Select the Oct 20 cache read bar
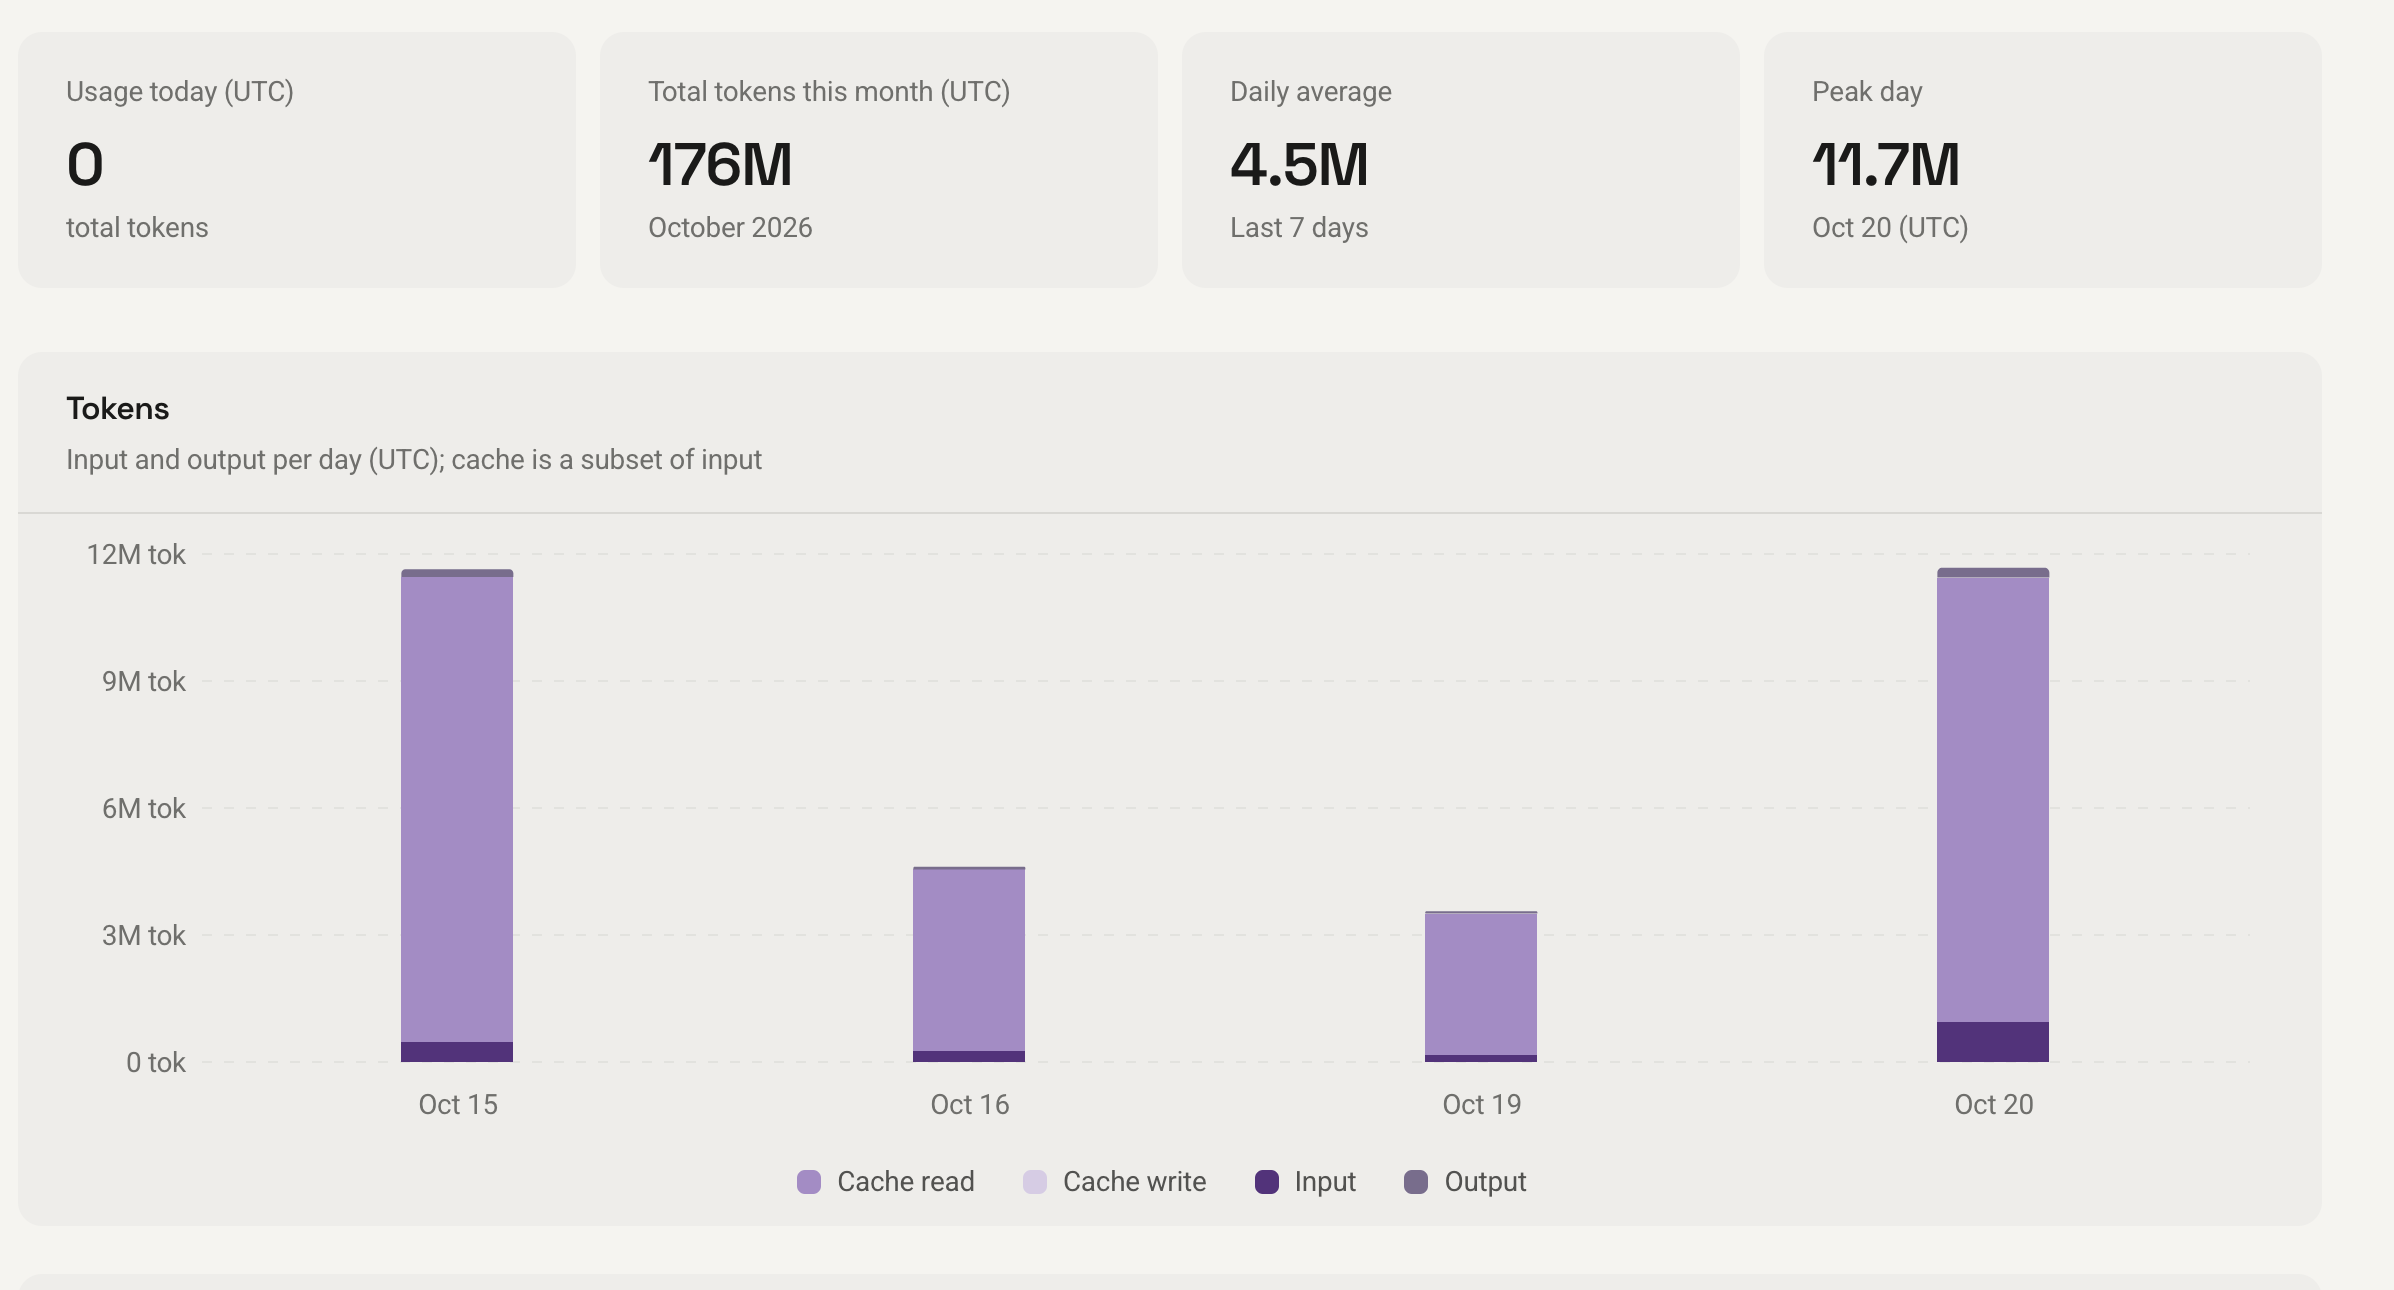Viewport: 2394px width, 1290px height. point(1993,799)
